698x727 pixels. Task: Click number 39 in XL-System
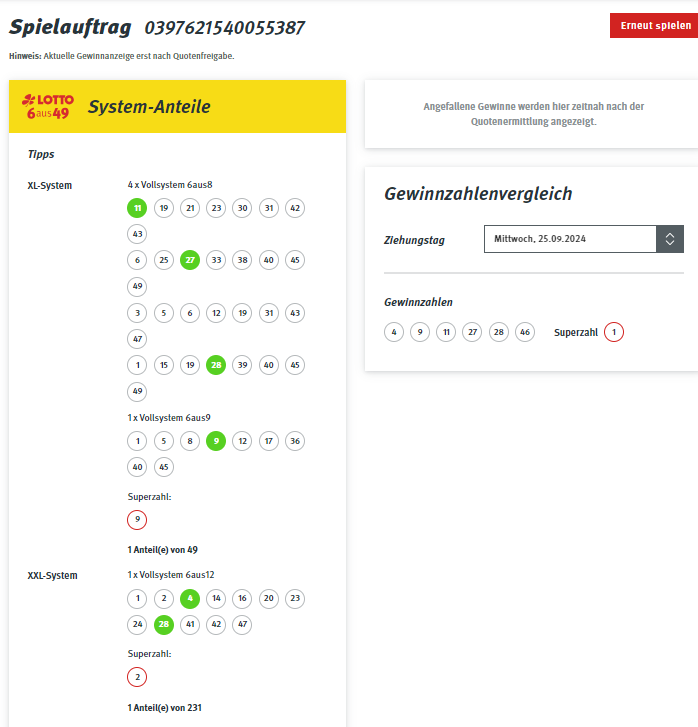click(243, 365)
